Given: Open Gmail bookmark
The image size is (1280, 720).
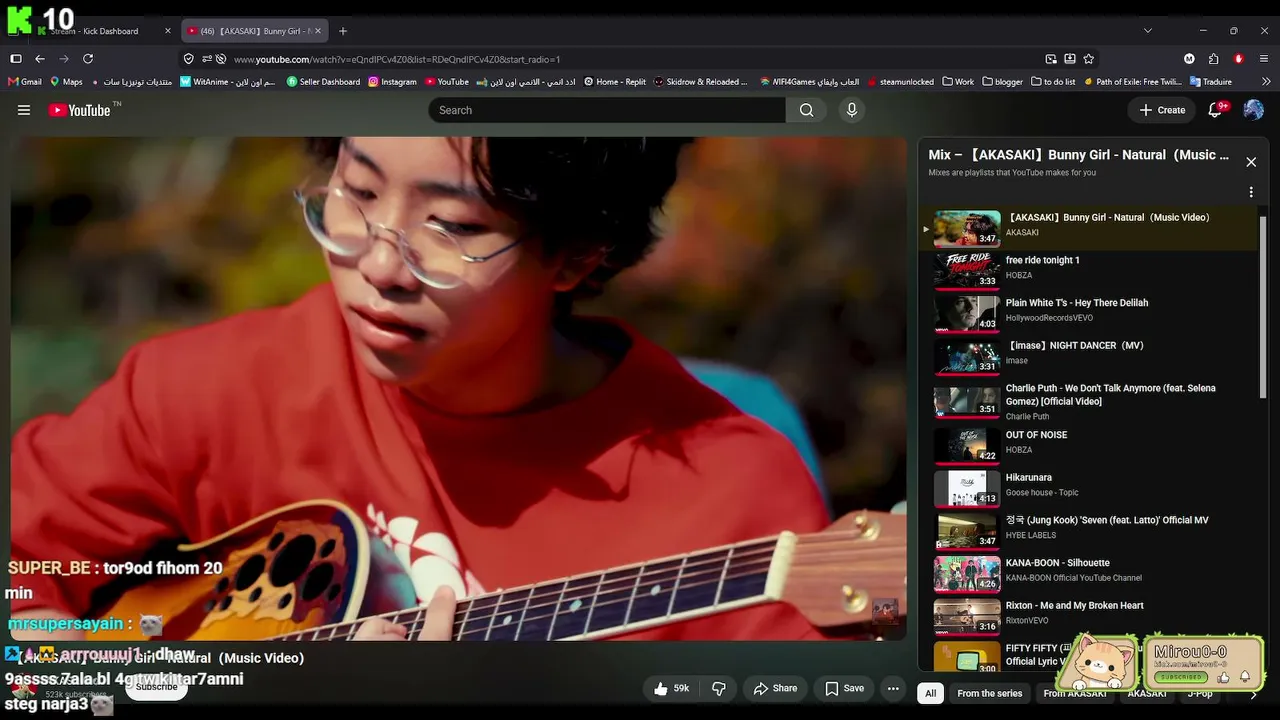Looking at the screenshot, I should pos(25,82).
